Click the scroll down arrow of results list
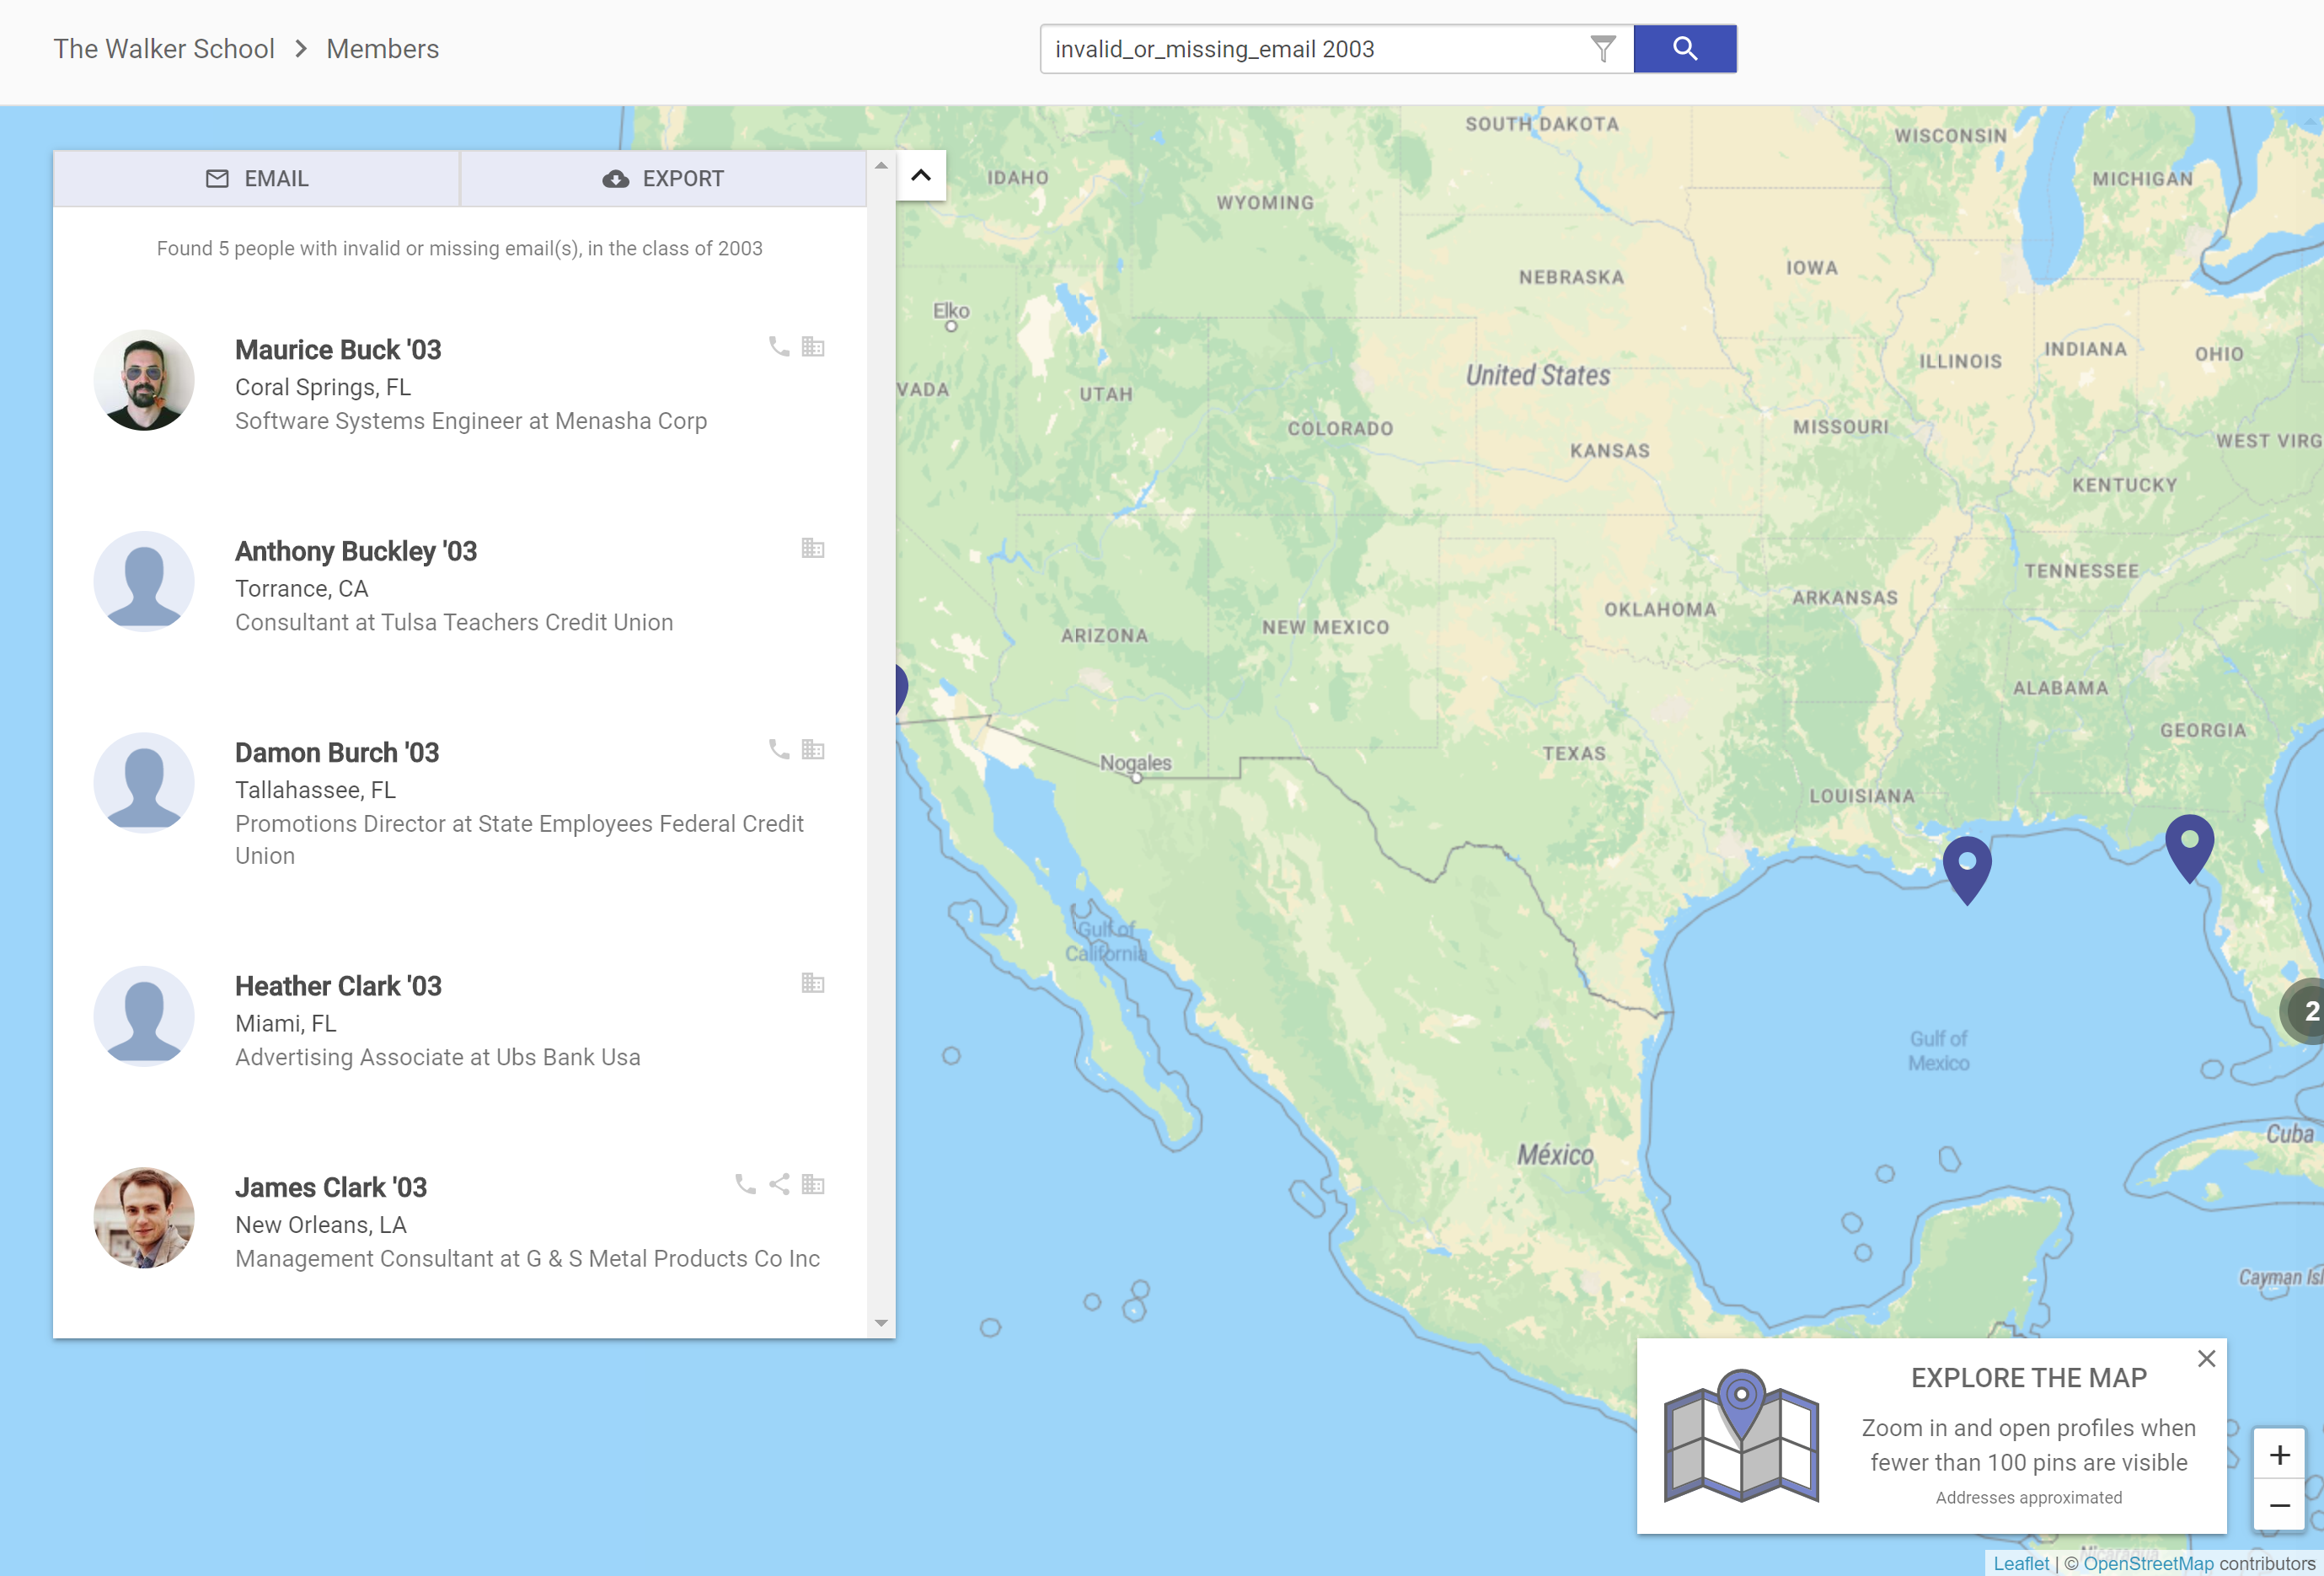The height and width of the screenshot is (1576, 2324). point(881,1323)
